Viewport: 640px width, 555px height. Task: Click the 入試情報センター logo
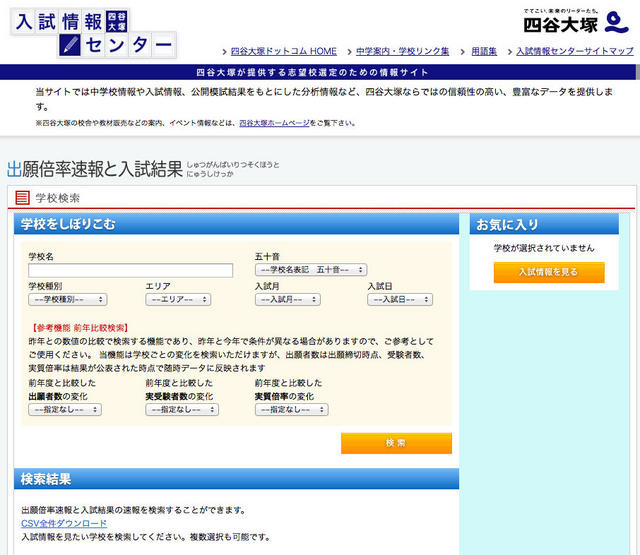[x=93, y=33]
